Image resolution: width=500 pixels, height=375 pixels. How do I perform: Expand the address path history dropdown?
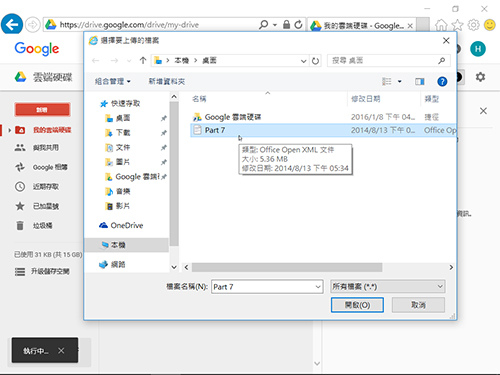[x=303, y=61]
